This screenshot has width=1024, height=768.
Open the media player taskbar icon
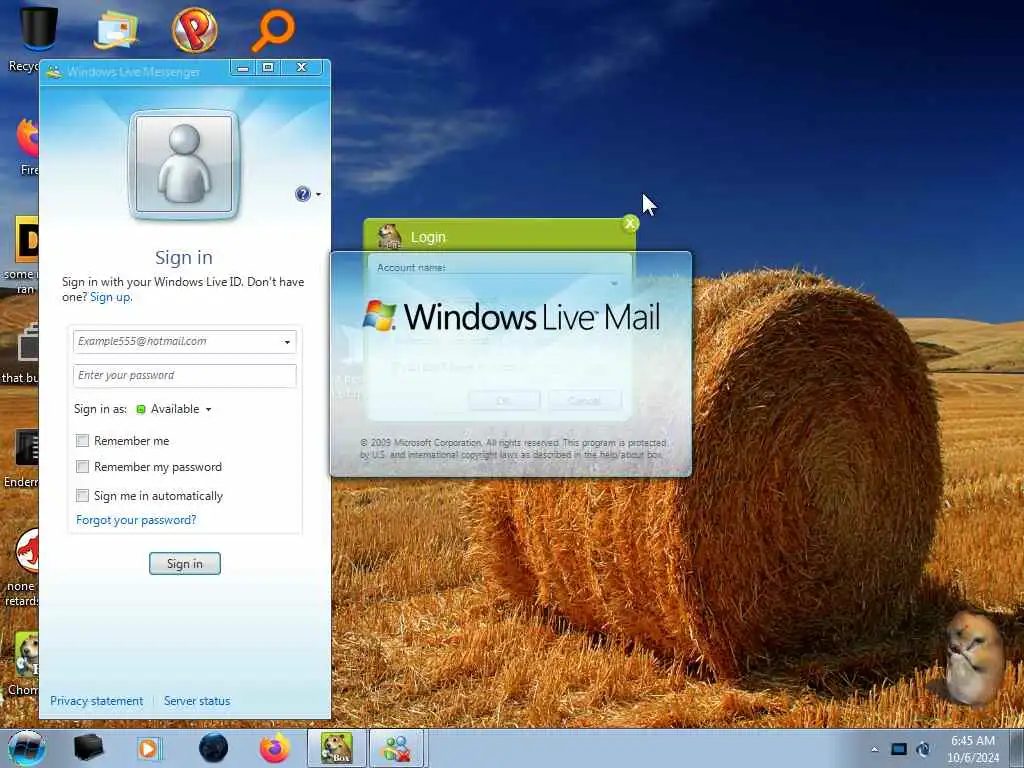[x=148, y=748]
